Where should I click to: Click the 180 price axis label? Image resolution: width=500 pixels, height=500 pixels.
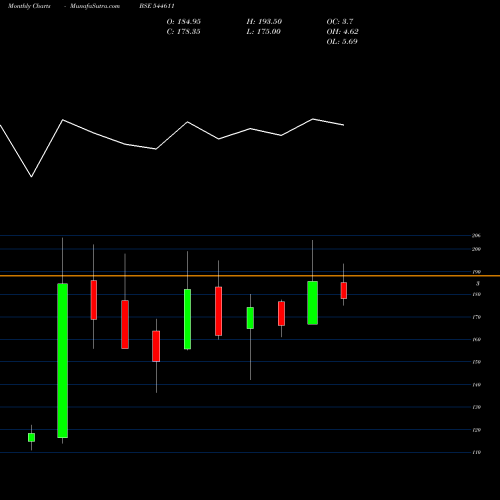[x=476, y=294]
